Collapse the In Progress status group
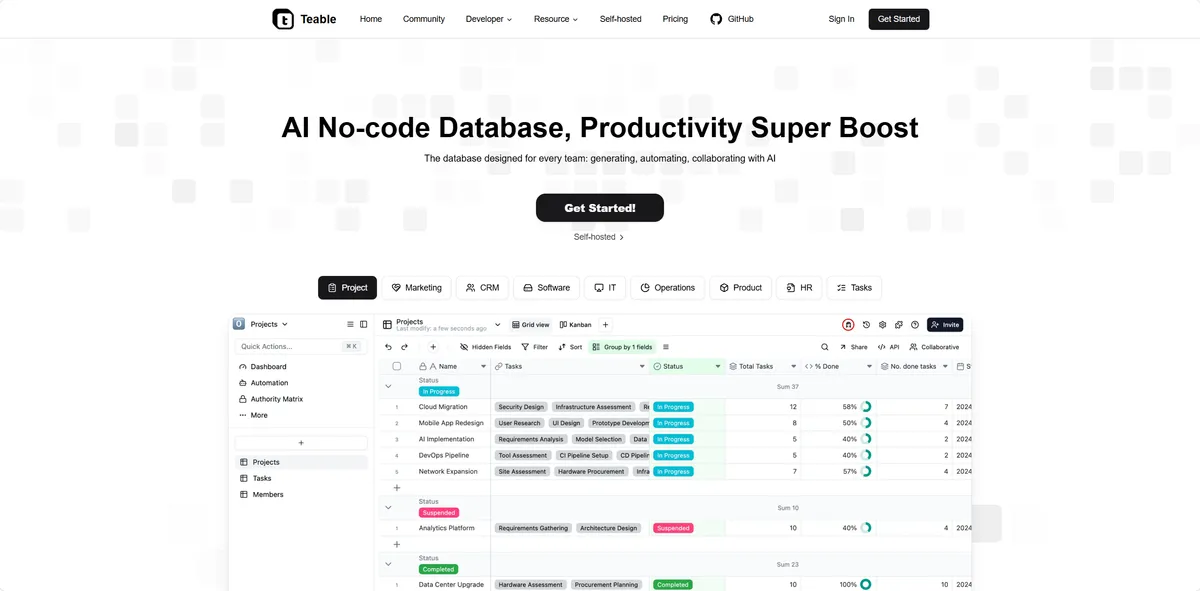 [x=388, y=386]
